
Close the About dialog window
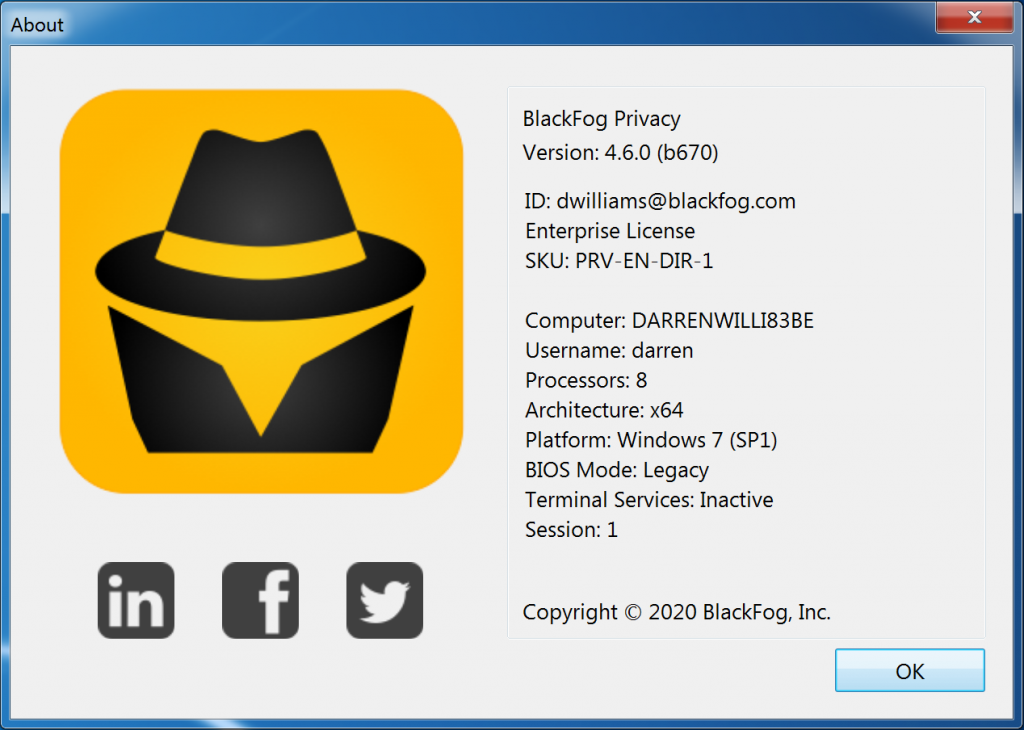pos(974,16)
